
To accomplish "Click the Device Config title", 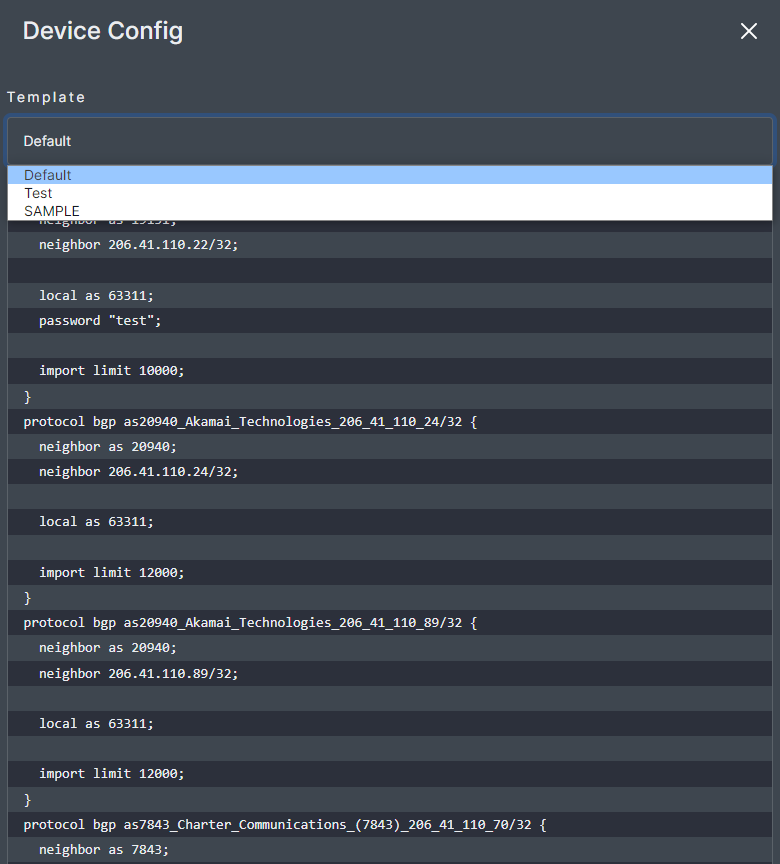I will coord(103,31).
